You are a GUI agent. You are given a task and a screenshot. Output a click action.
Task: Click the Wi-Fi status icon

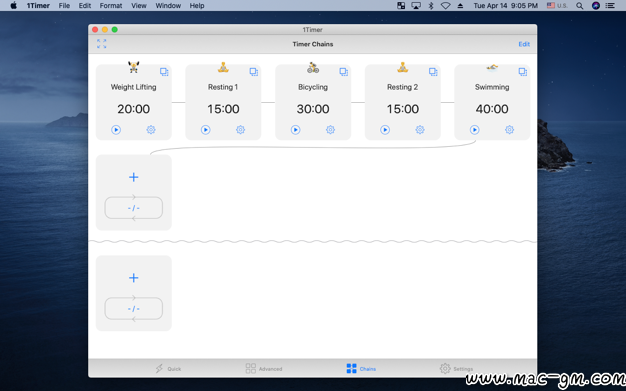(446, 6)
